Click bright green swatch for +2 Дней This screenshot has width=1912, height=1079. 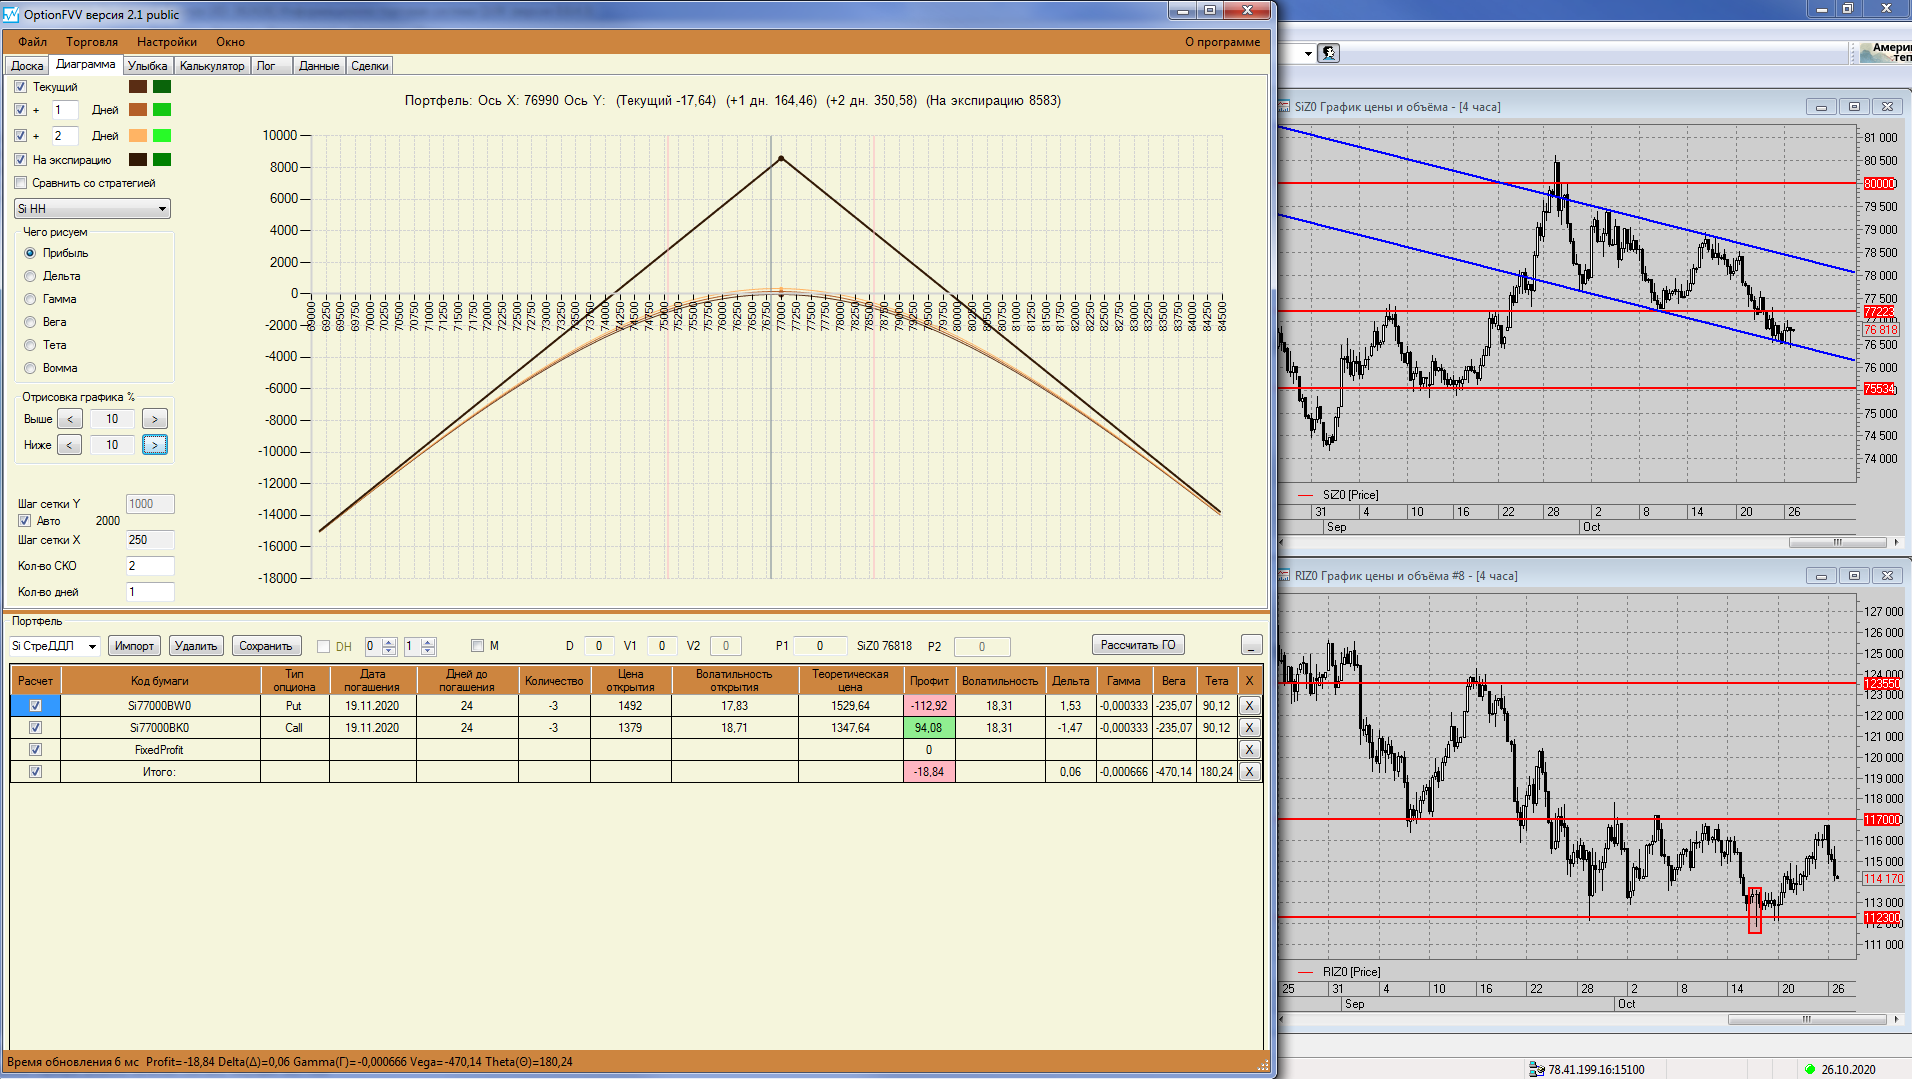click(162, 136)
